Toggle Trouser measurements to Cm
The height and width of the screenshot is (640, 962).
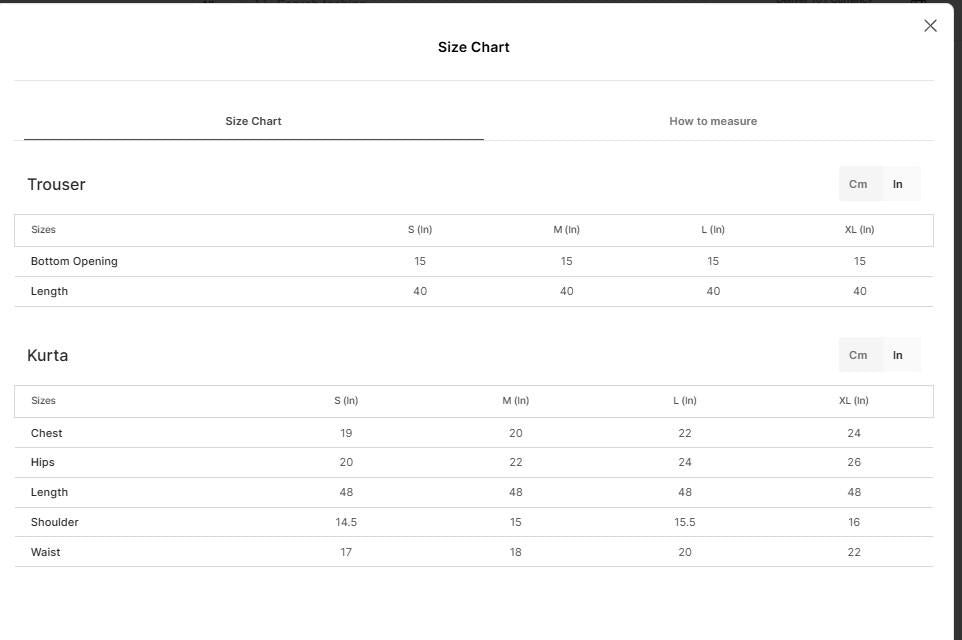pyautogui.click(x=858, y=184)
